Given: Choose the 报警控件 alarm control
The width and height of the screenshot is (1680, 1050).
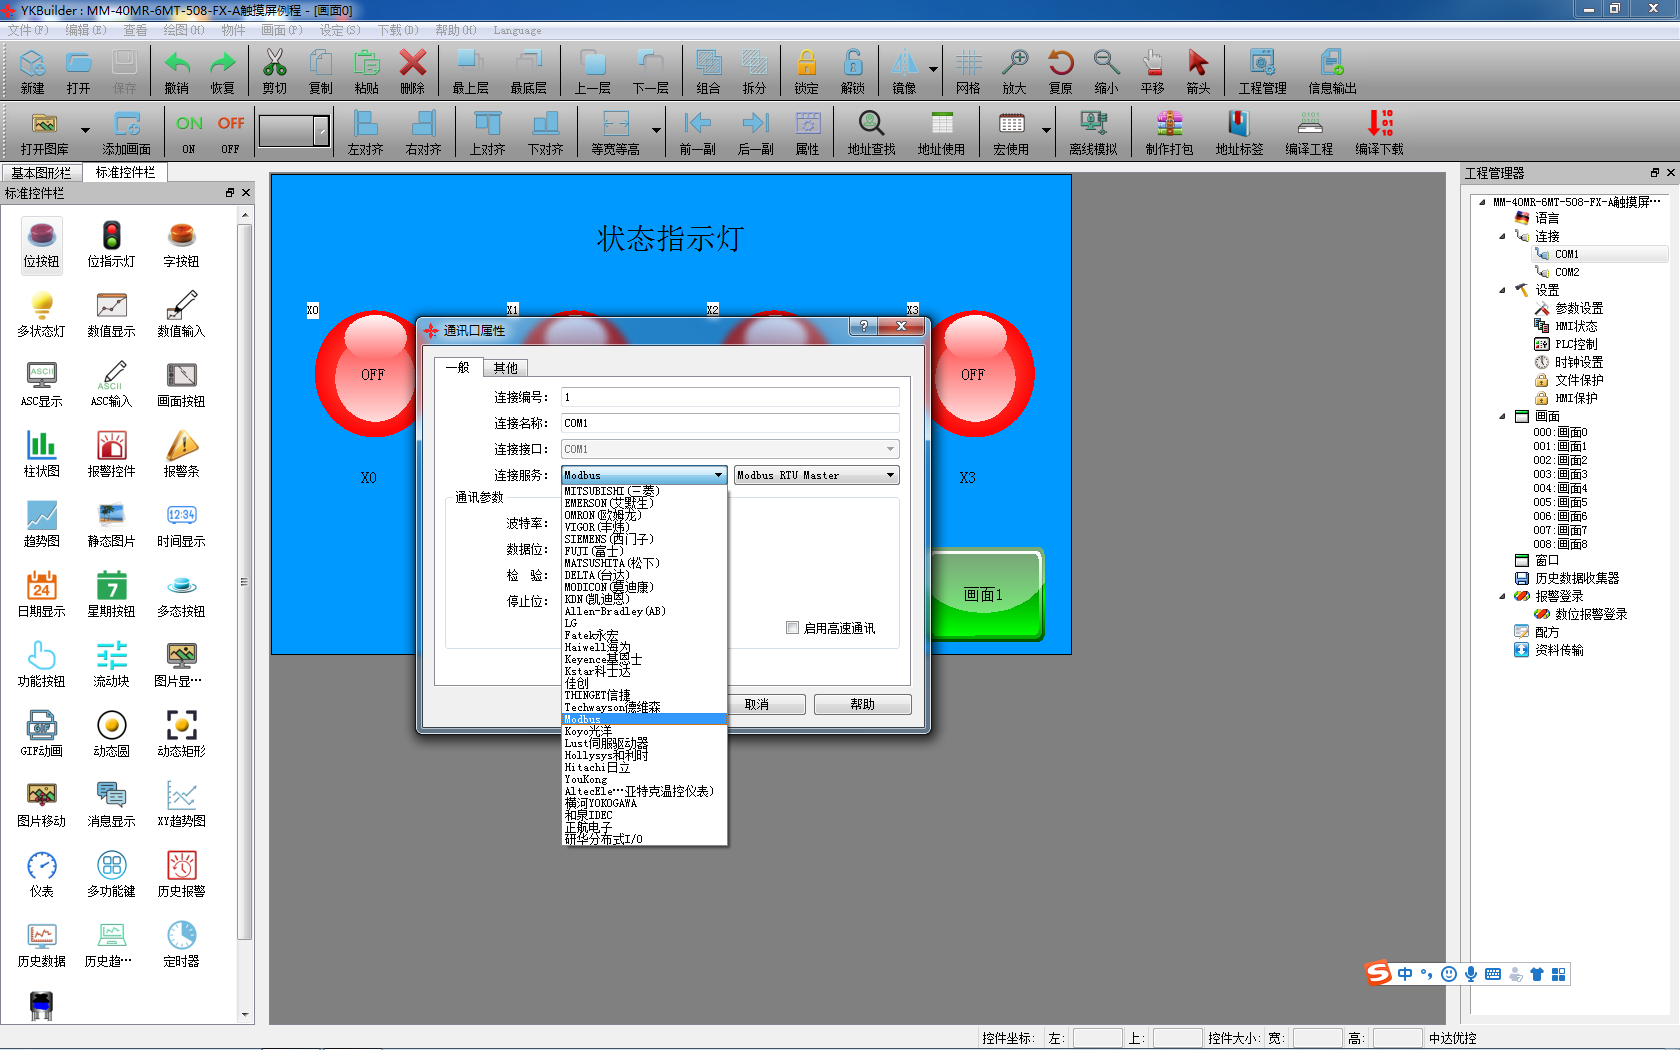Looking at the screenshot, I should 111,454.
